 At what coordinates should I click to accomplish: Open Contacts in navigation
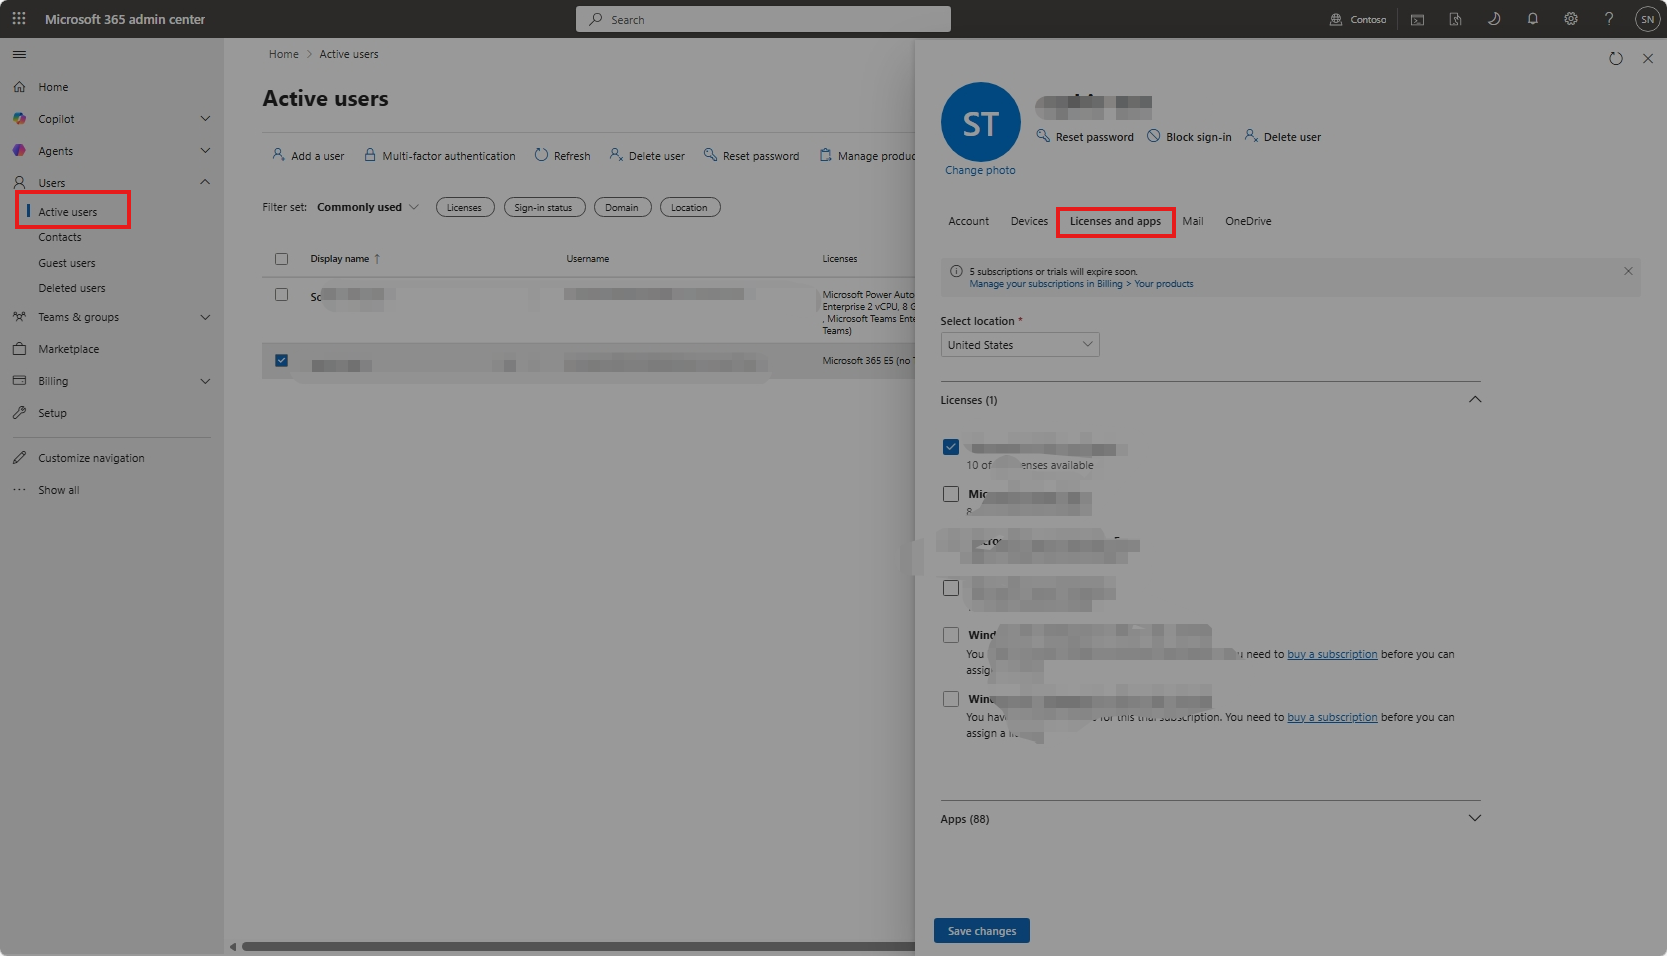point(60,237)
